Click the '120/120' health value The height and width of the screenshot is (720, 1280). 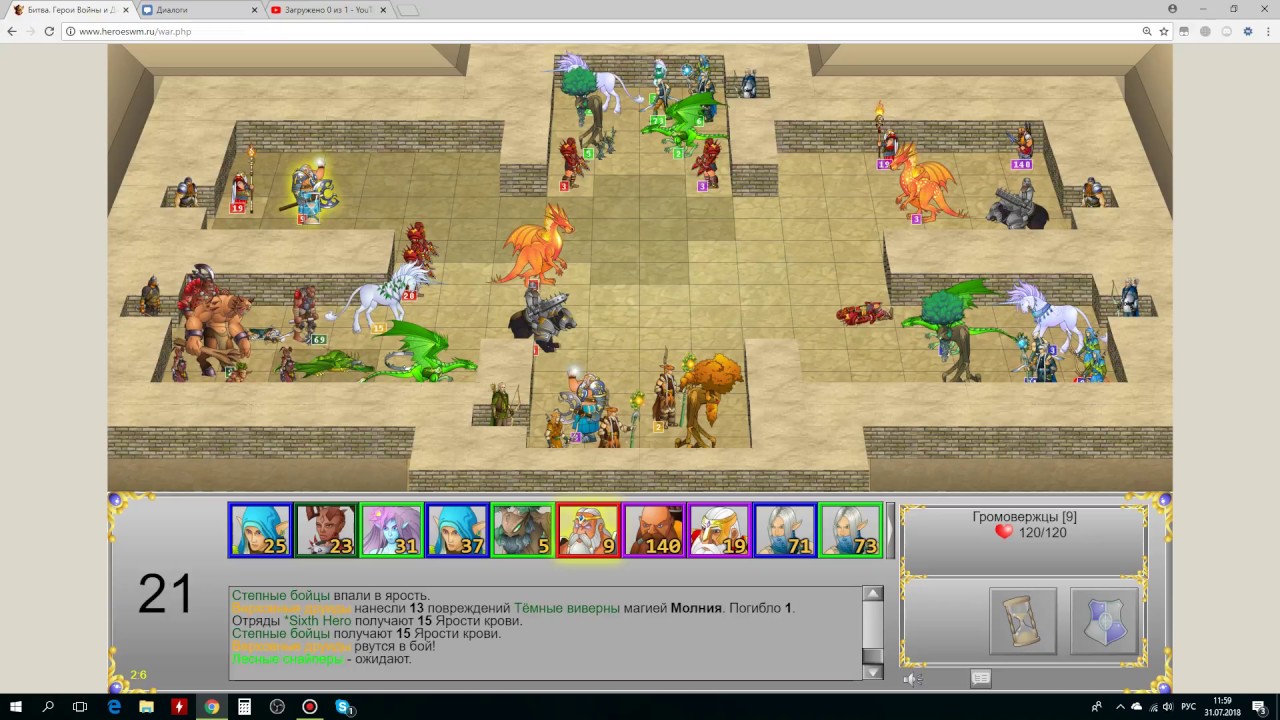[1042, 533]
